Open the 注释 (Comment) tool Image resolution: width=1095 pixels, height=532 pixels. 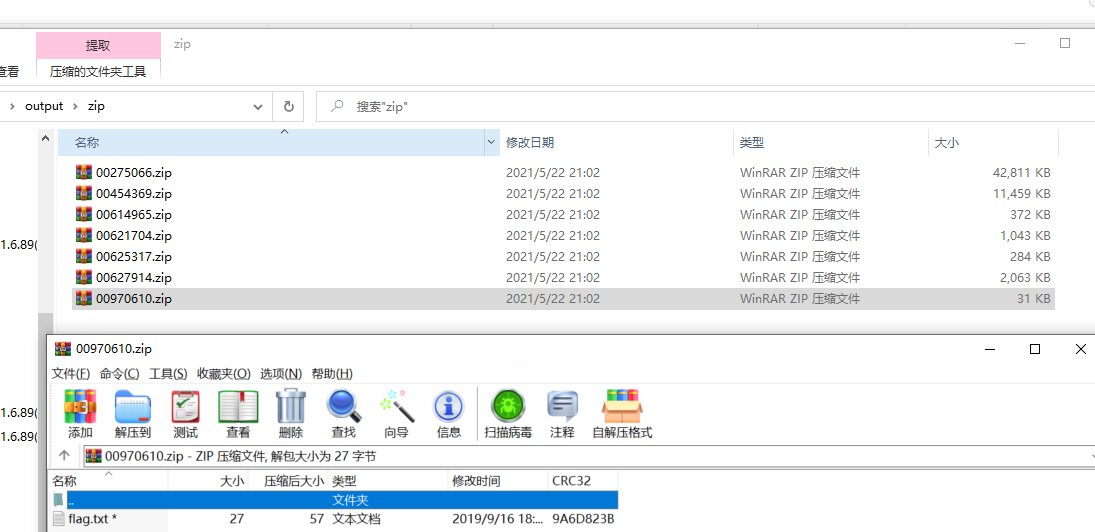562,413
